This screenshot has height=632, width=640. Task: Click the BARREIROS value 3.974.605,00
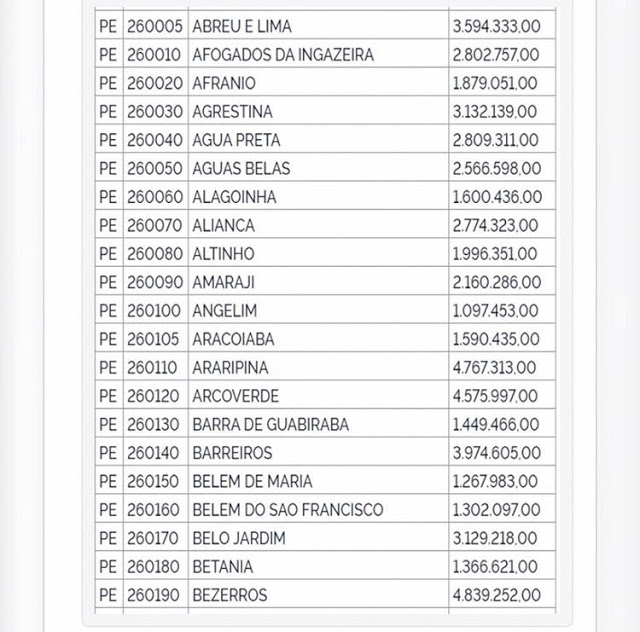495,453
